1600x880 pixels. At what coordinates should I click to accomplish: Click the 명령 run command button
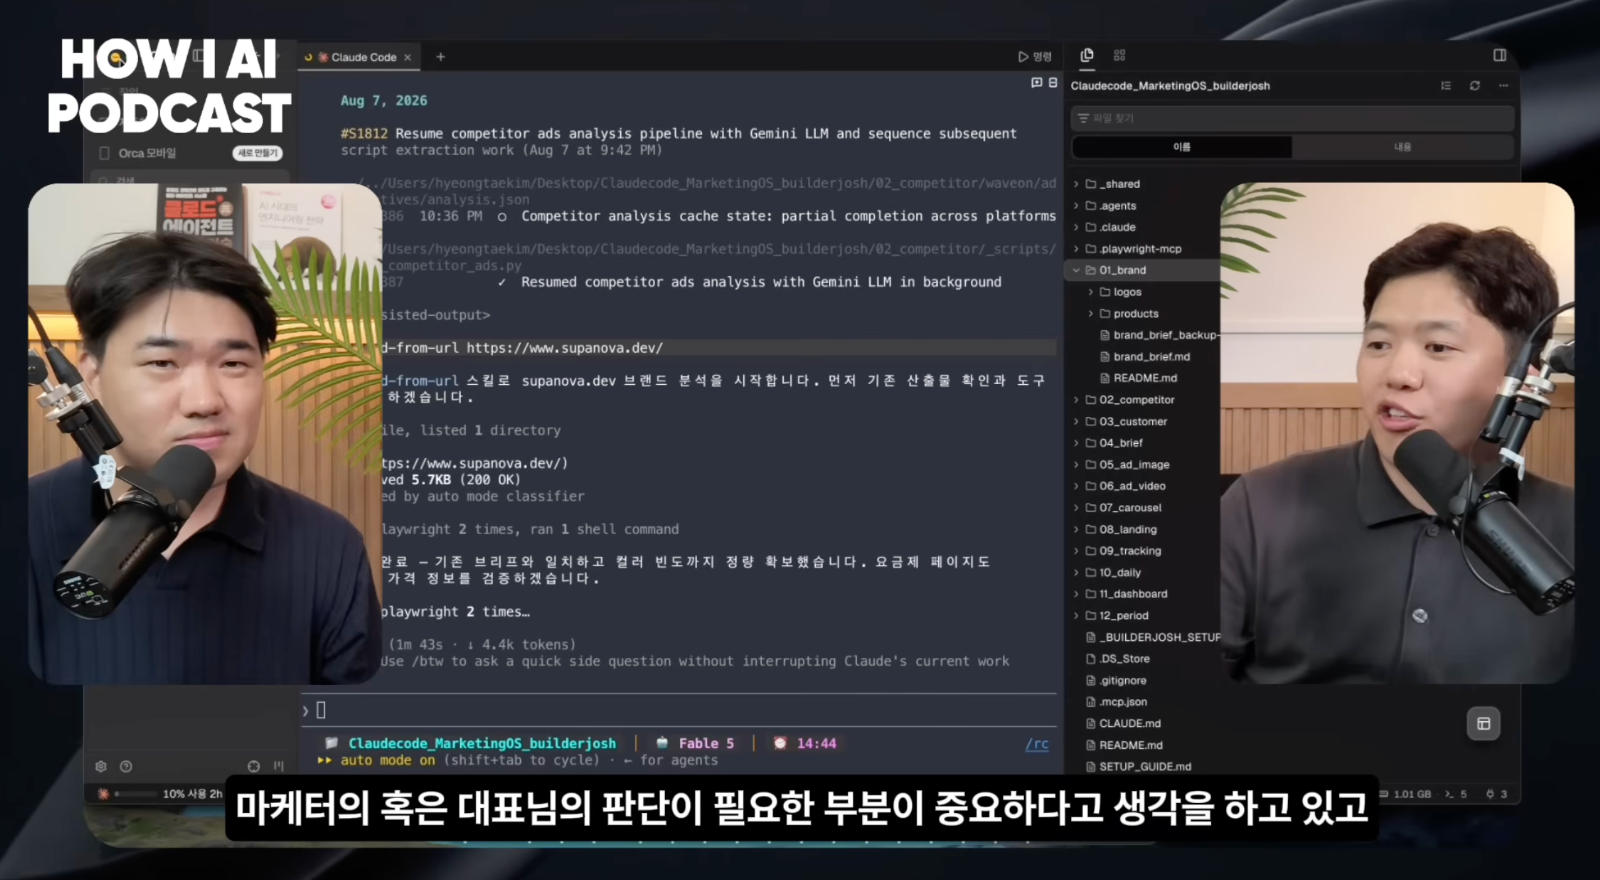[x=1035, y=57]
